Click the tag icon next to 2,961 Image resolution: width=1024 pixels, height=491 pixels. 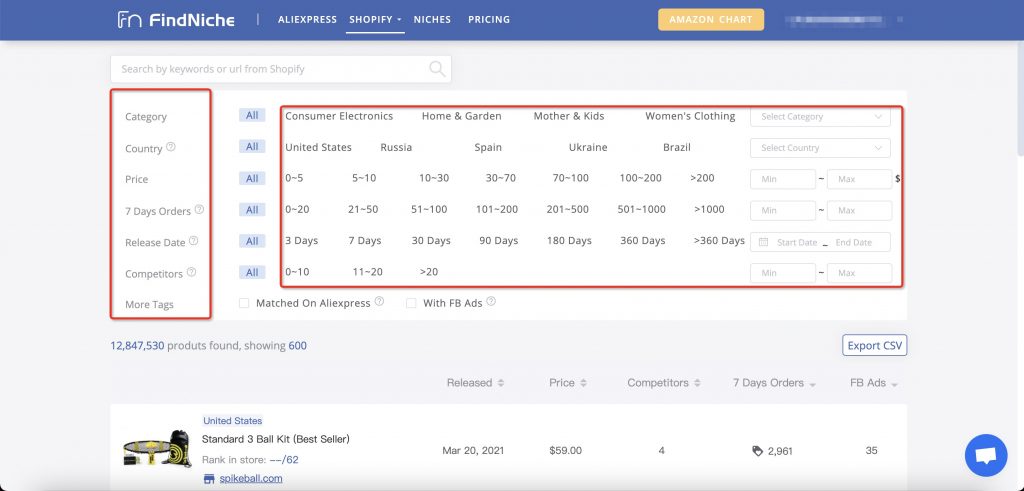point(758,451)
